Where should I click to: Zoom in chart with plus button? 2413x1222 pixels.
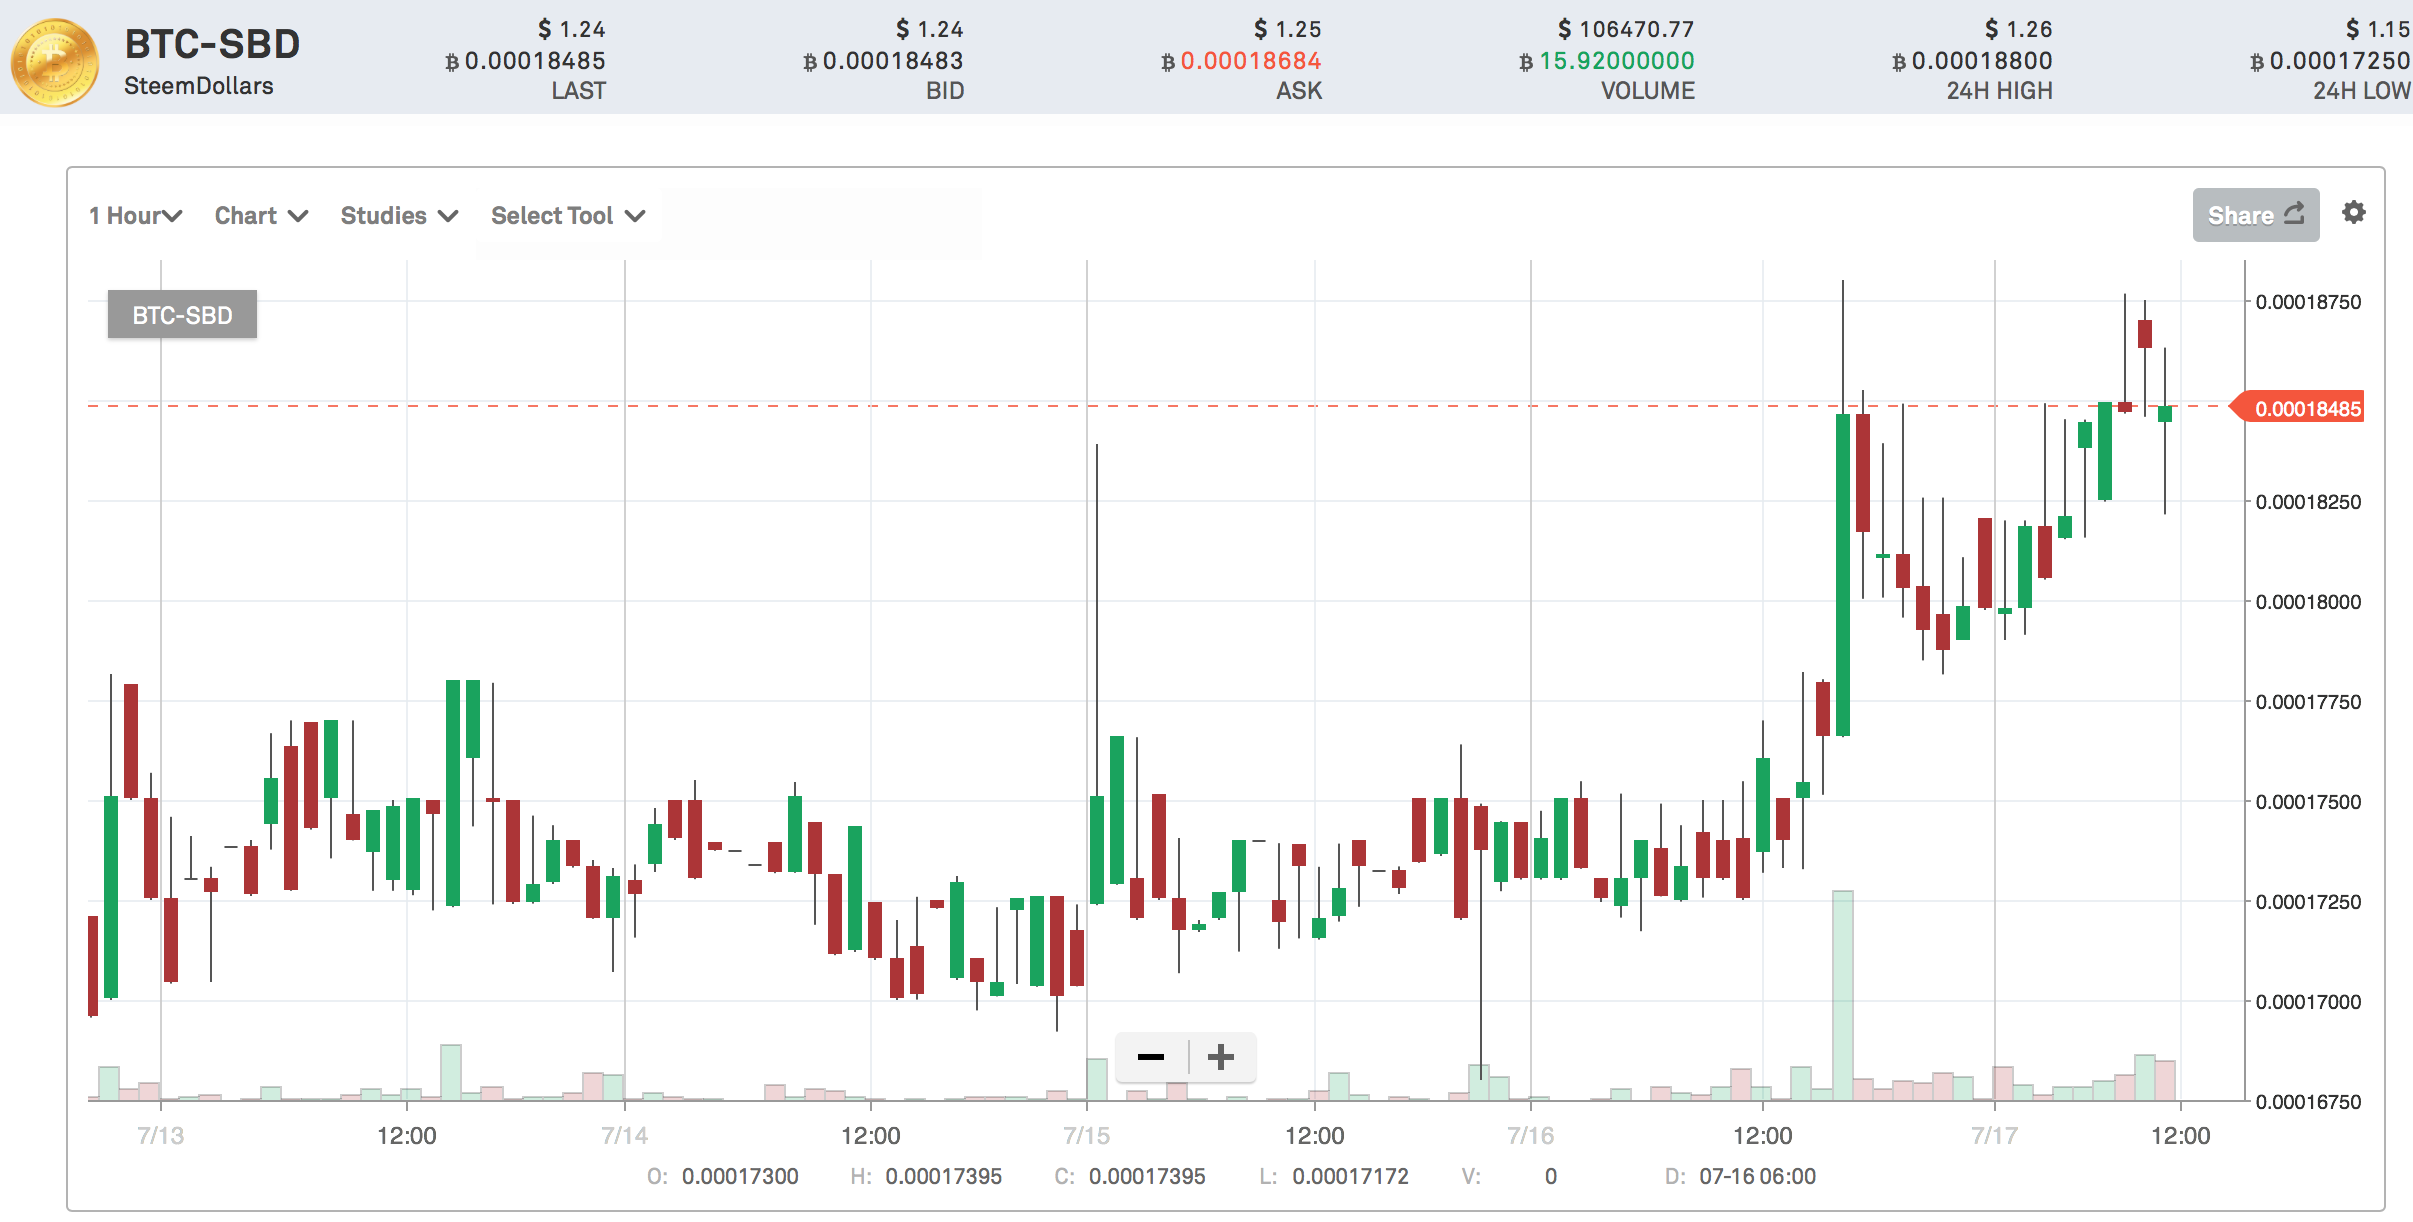tap(1221, 1057)
